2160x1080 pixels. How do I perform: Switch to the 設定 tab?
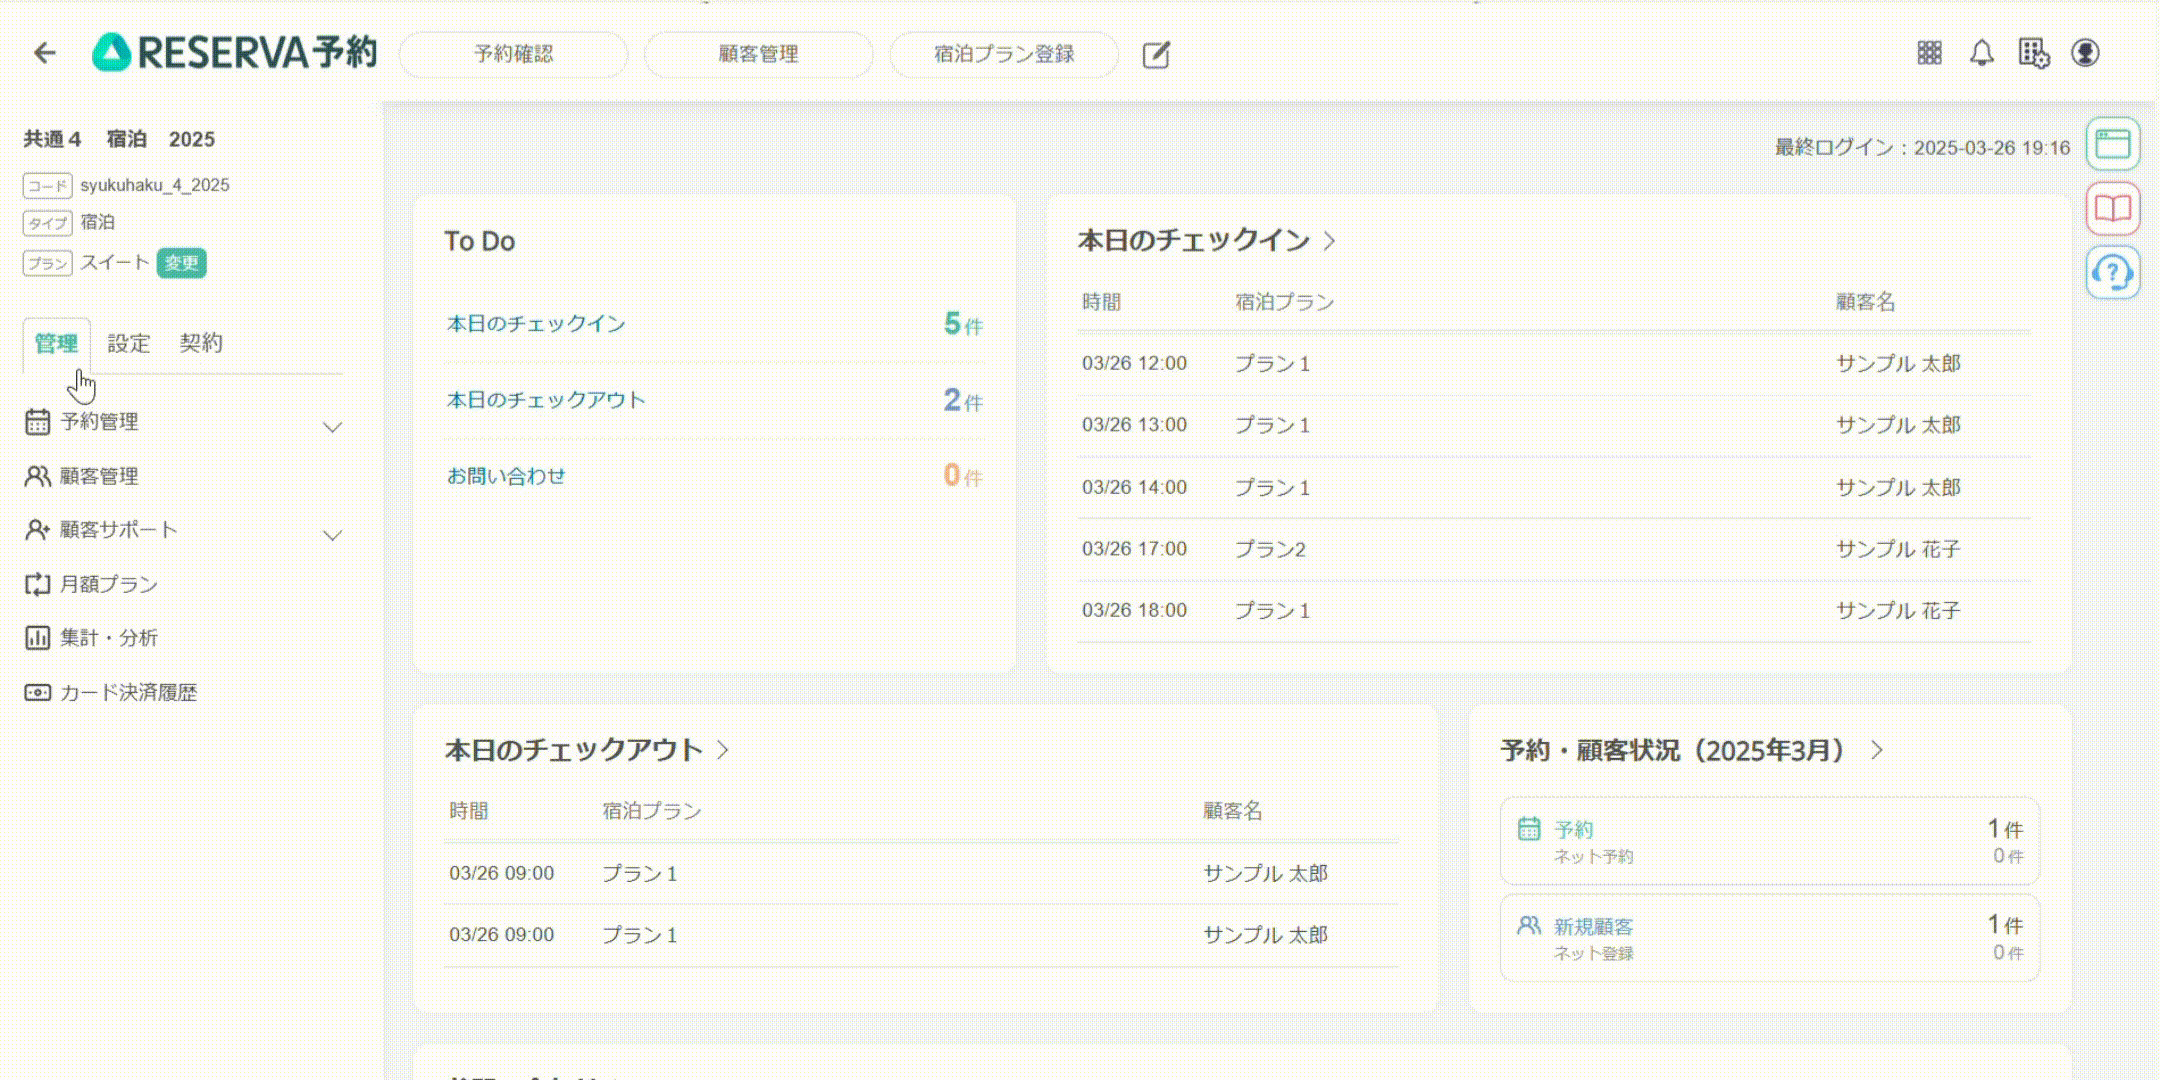pos(129,344)
